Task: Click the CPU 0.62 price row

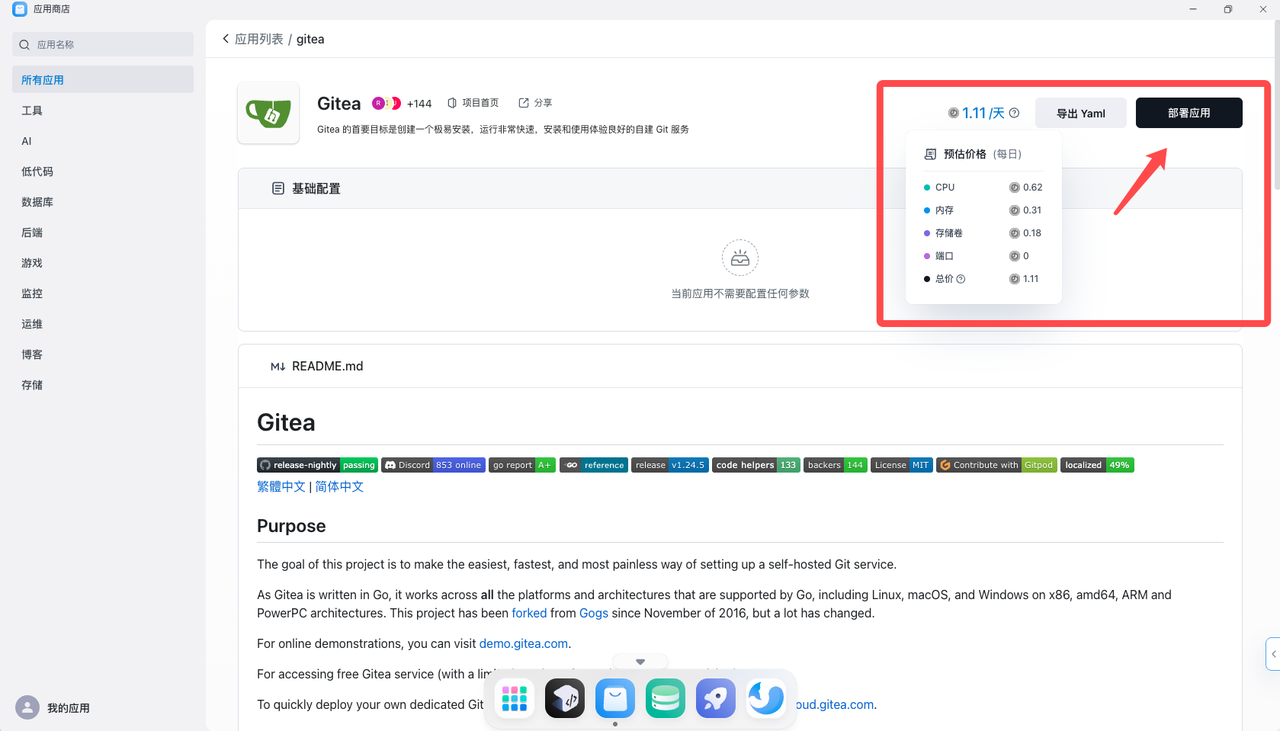Action: point(983,188)
